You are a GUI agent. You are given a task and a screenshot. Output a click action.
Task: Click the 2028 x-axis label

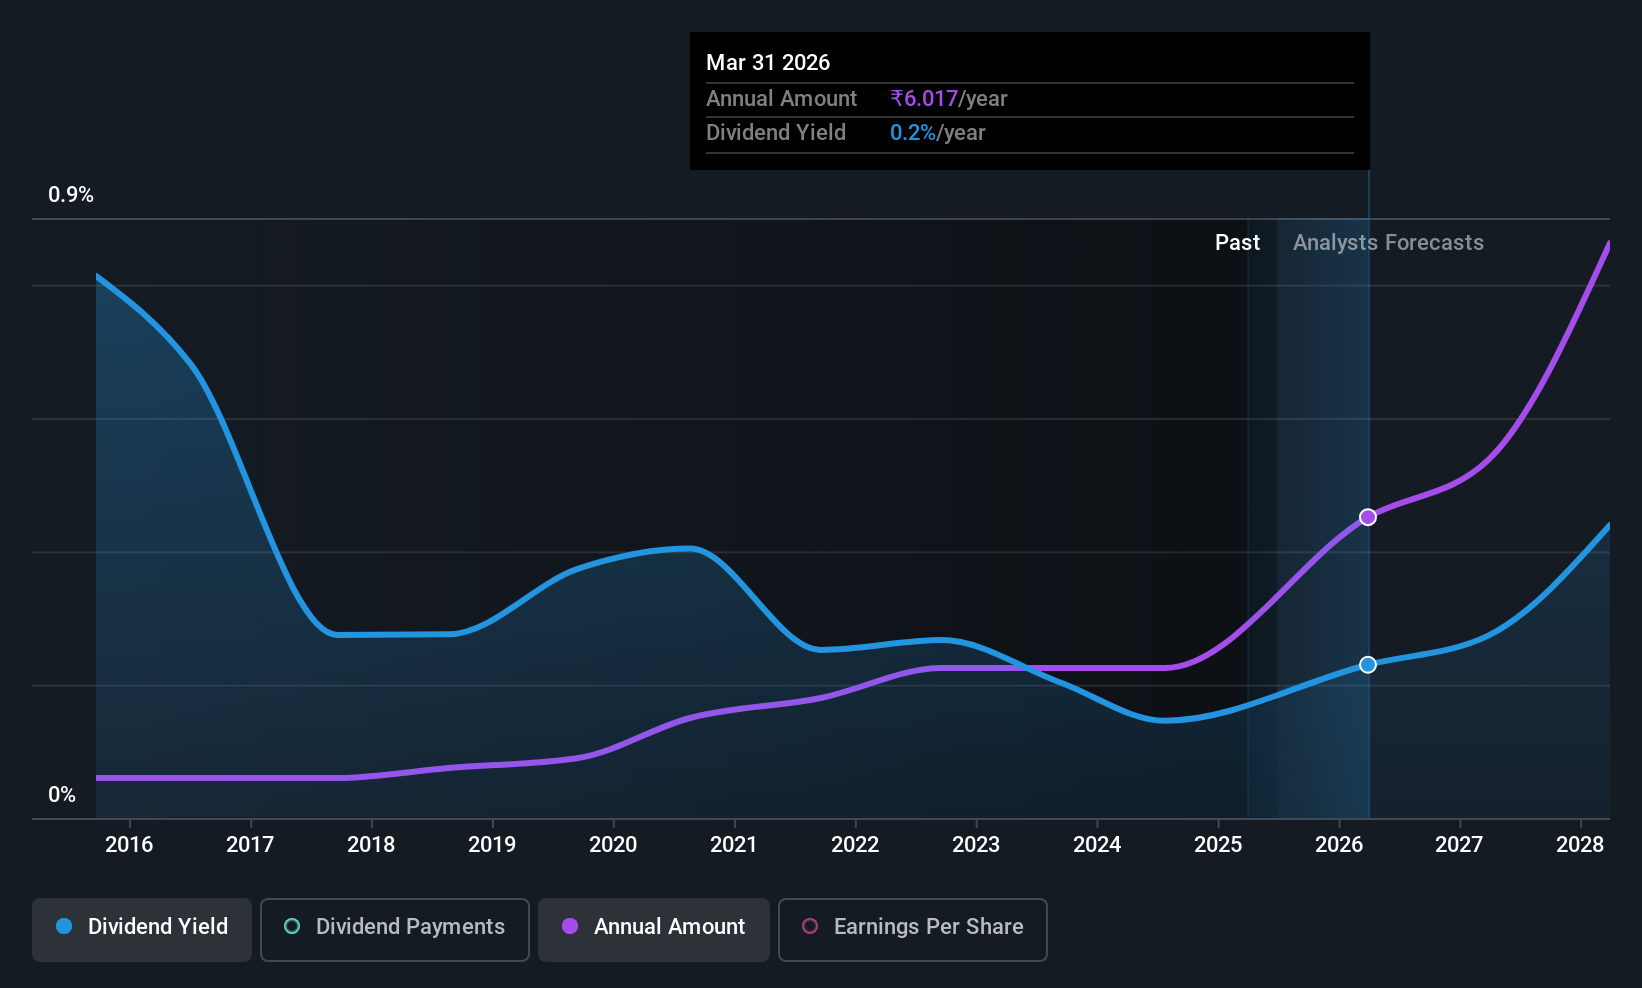pos(1580,845)
